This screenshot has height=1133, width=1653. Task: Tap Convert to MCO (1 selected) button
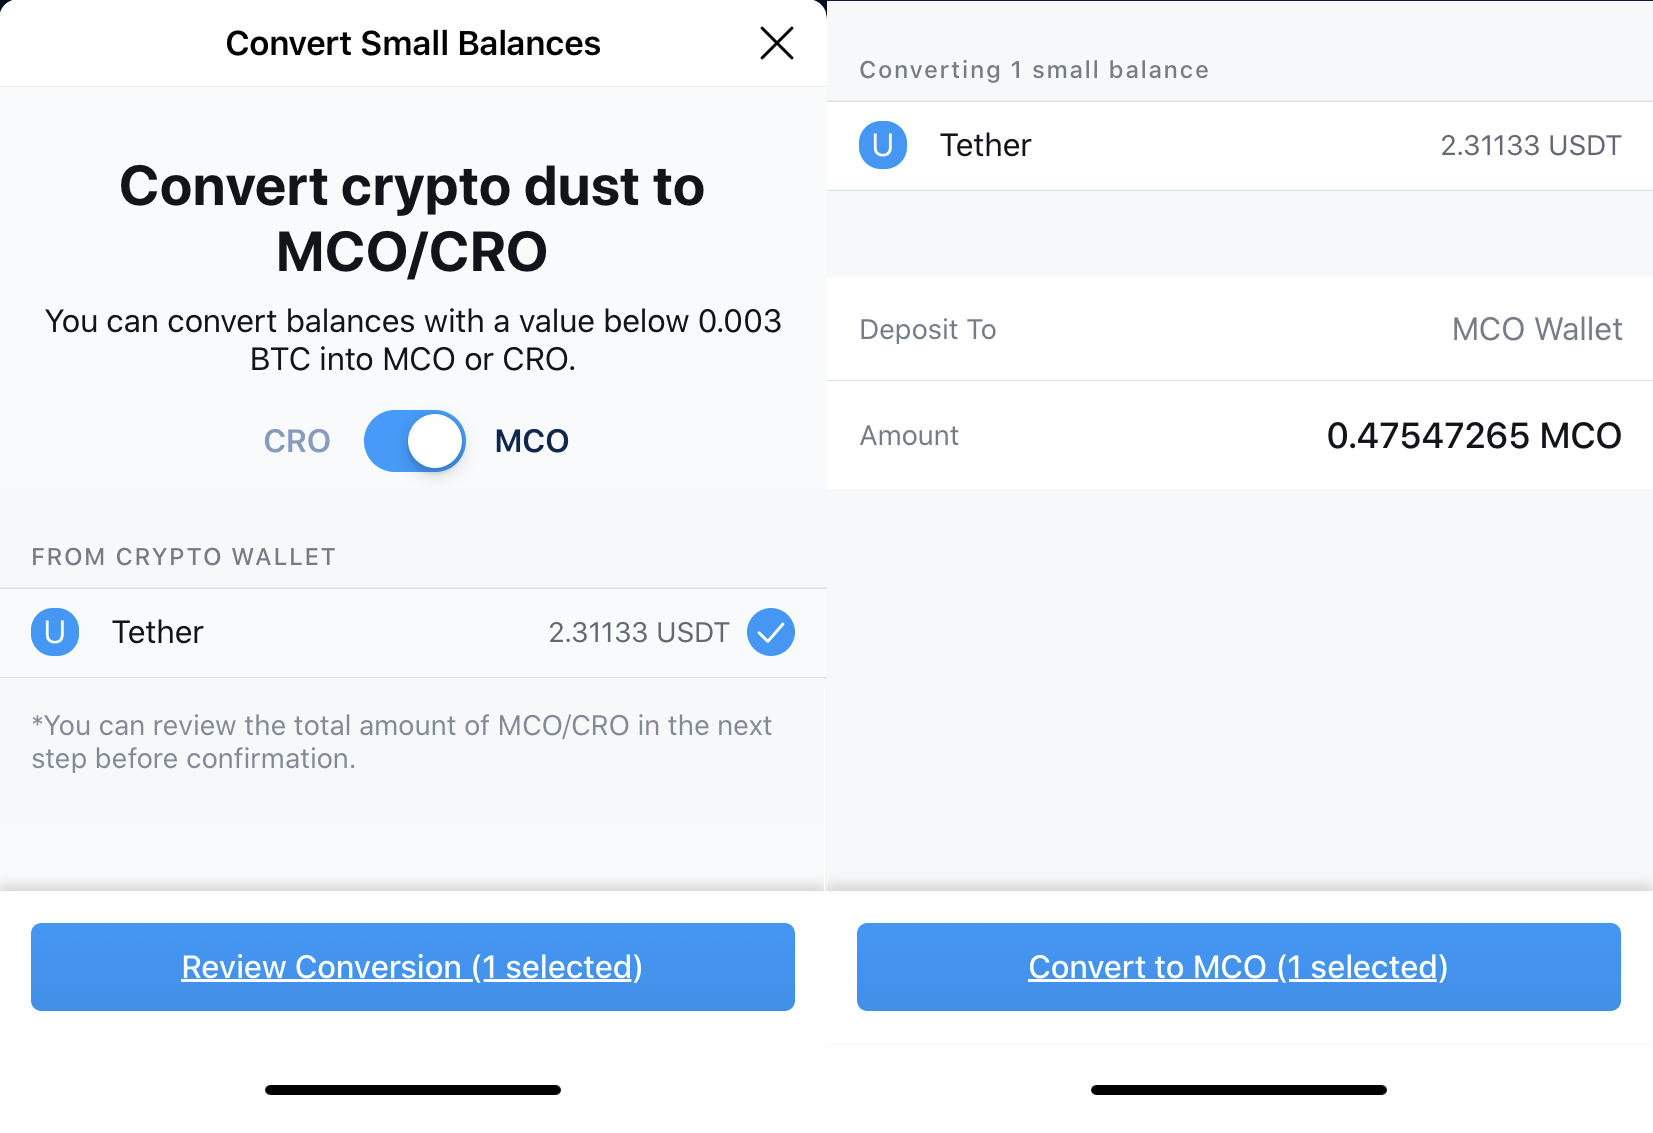pyautogui.click(x=1239, y=967)
